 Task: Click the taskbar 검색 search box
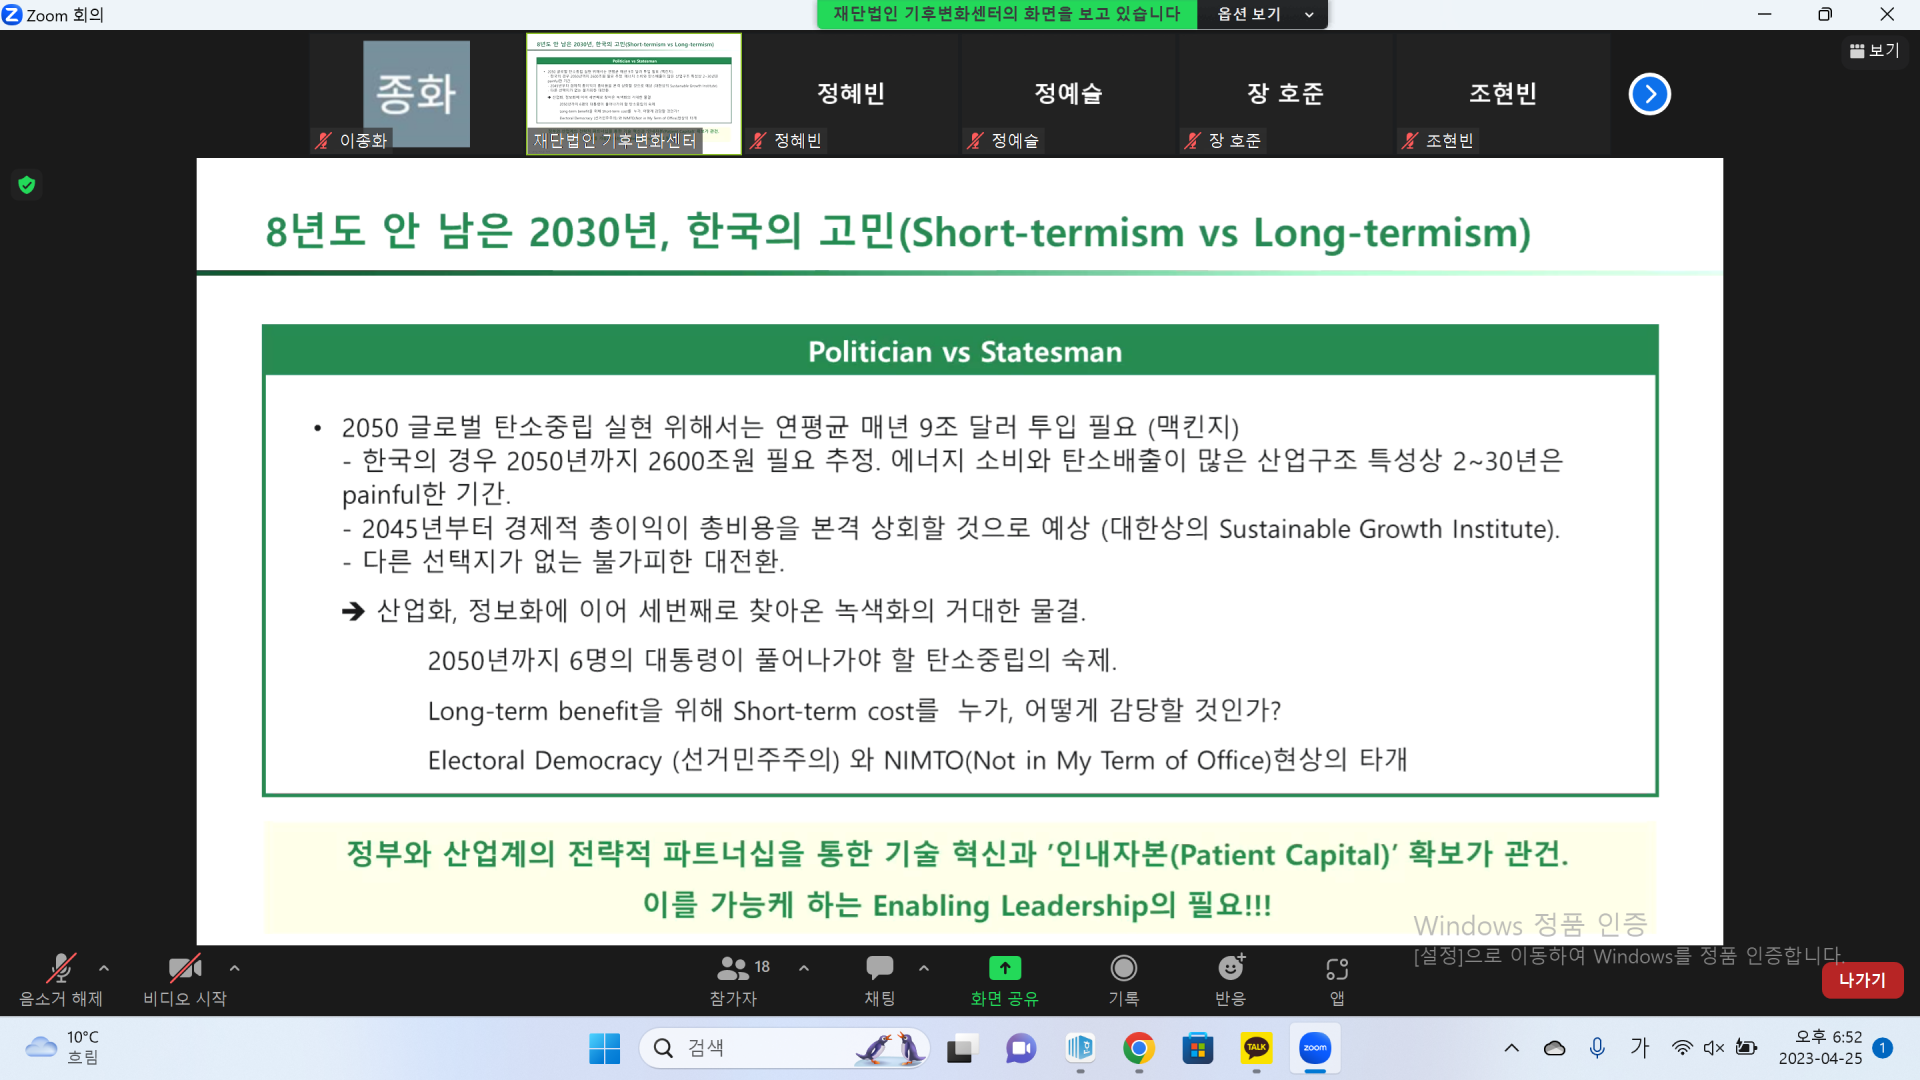[x=785, y=1048]
